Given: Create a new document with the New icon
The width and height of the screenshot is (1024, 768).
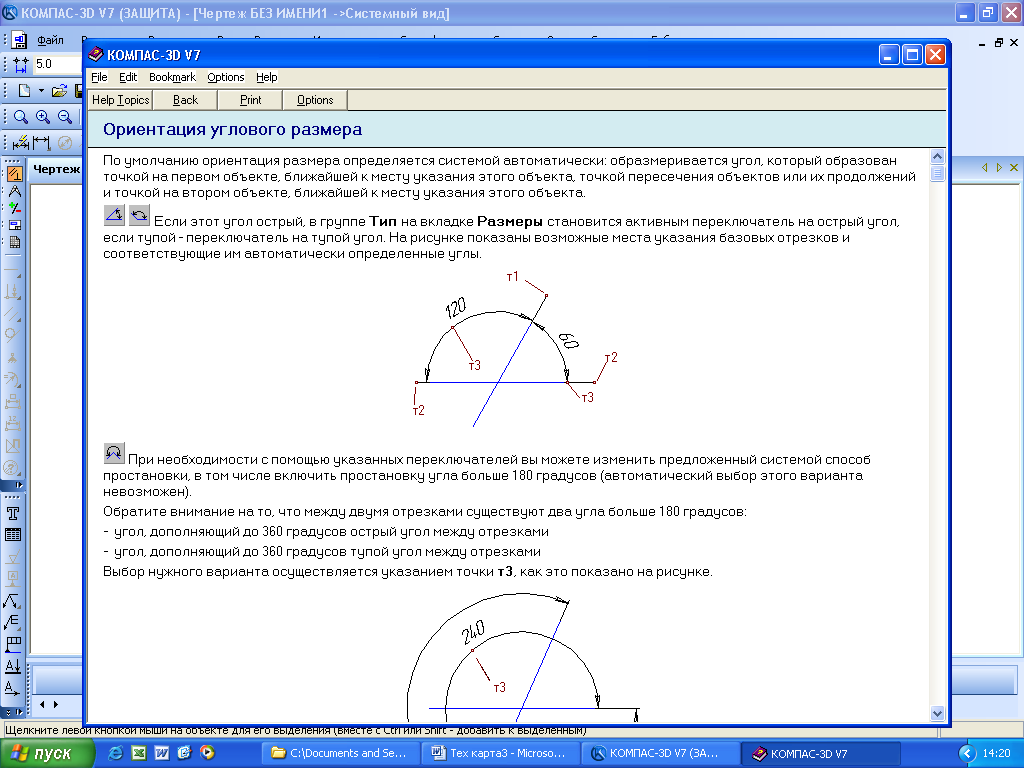Looking at the screenshot, I should (x=24, y=90).
